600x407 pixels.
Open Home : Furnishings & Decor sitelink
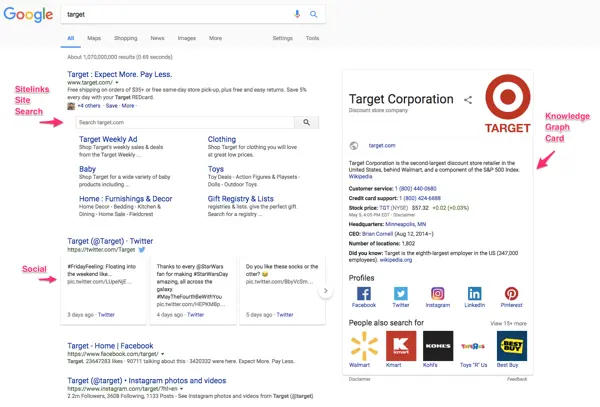(126, 199)
